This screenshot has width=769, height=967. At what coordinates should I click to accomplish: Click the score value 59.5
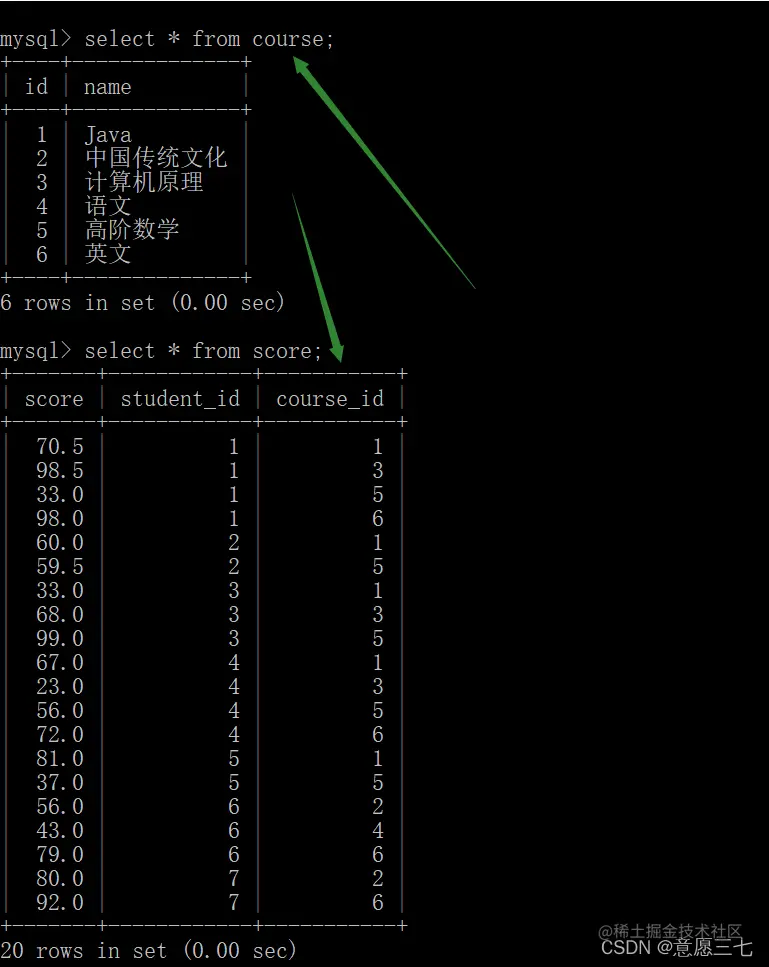(60, 566)
